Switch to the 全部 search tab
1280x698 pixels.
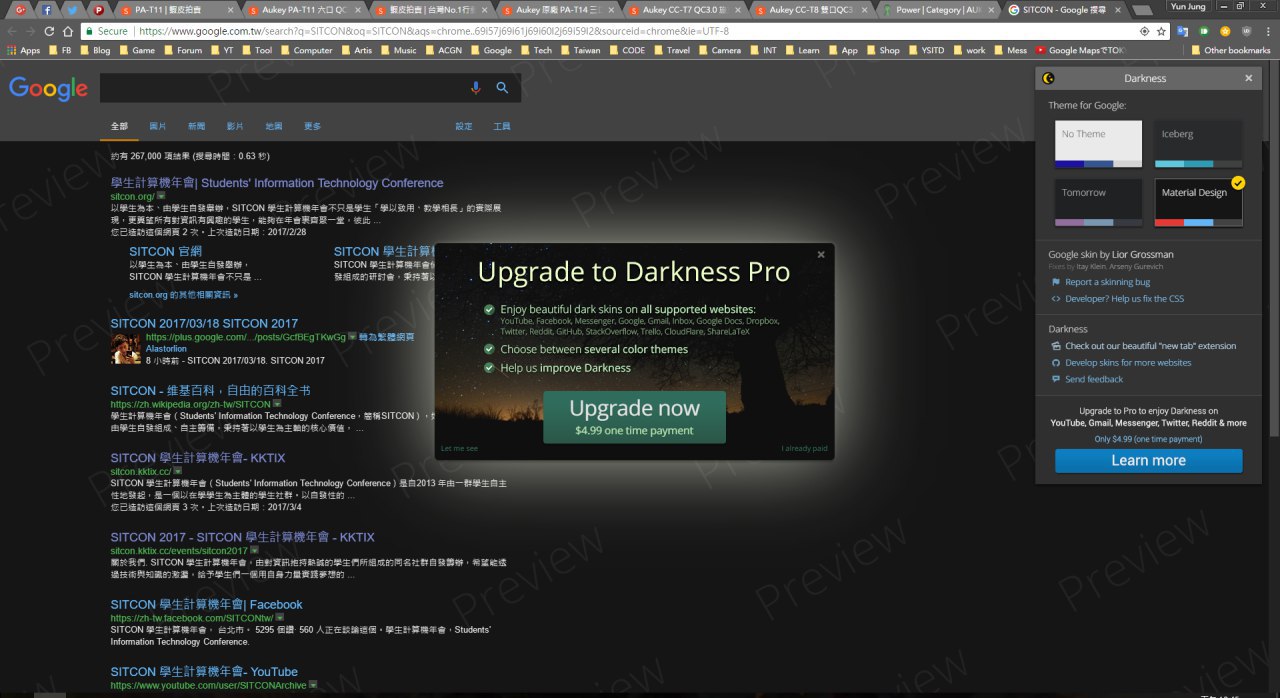tap(119, 127)
